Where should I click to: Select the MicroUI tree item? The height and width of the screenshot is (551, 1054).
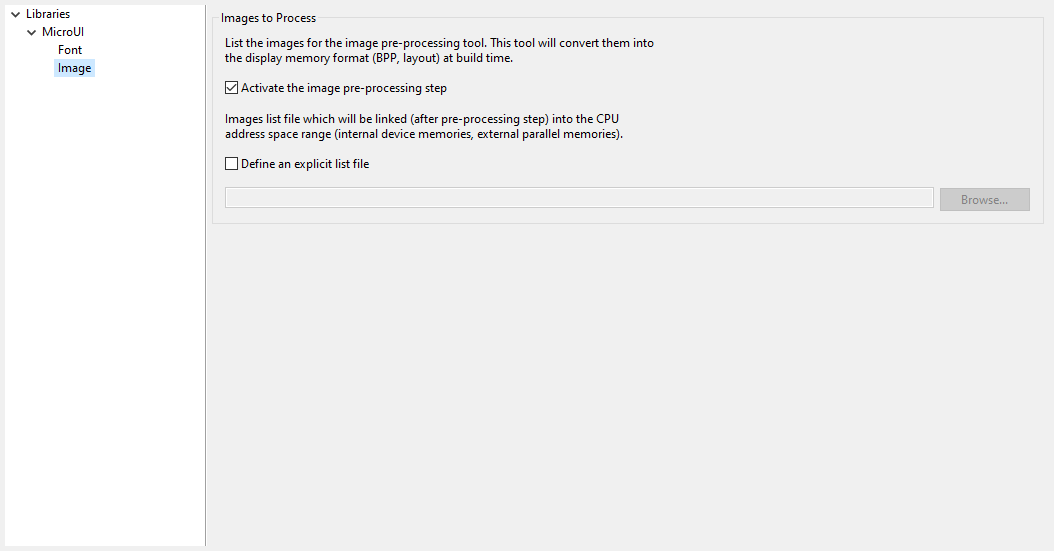(x=63, y=32)
